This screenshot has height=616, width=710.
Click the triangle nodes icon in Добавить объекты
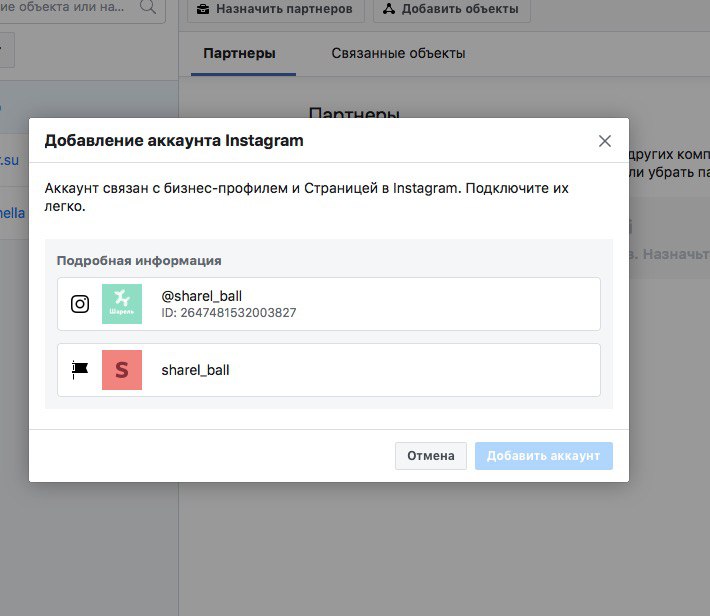pos(389,9)
